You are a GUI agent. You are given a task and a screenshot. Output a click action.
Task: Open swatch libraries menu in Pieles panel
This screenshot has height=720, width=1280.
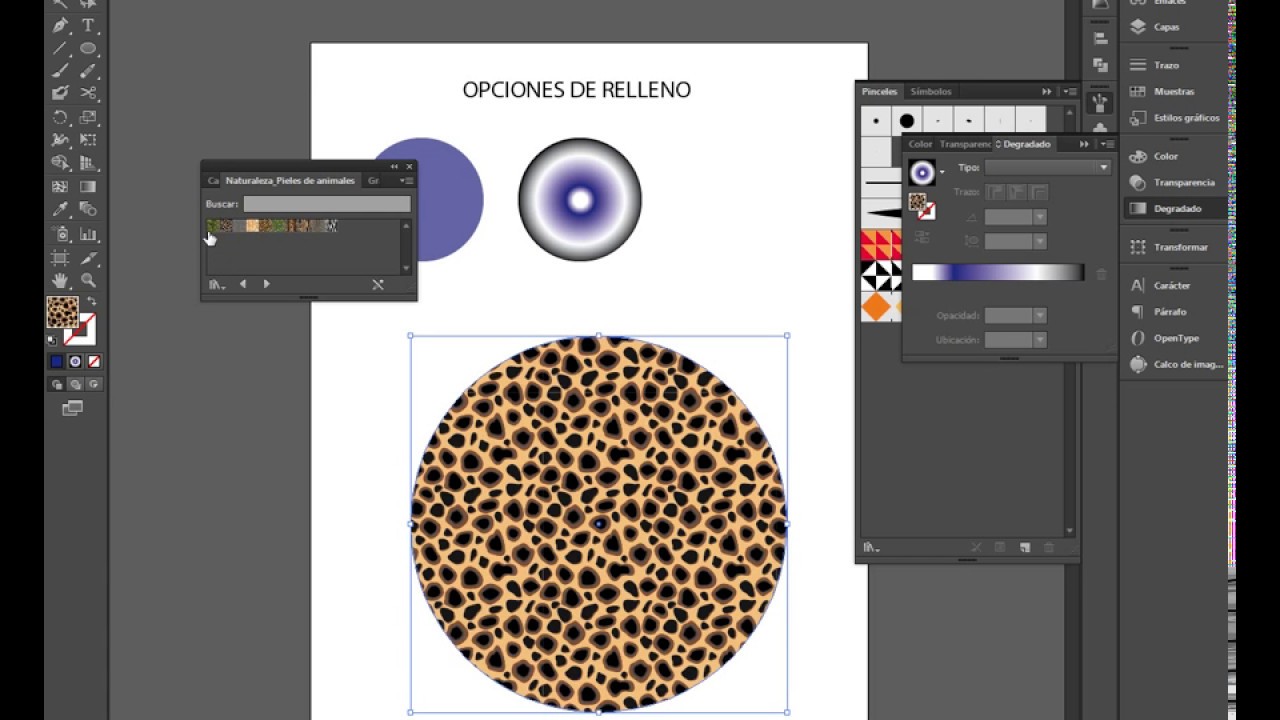pyautogui.click(x=216, y=285)
